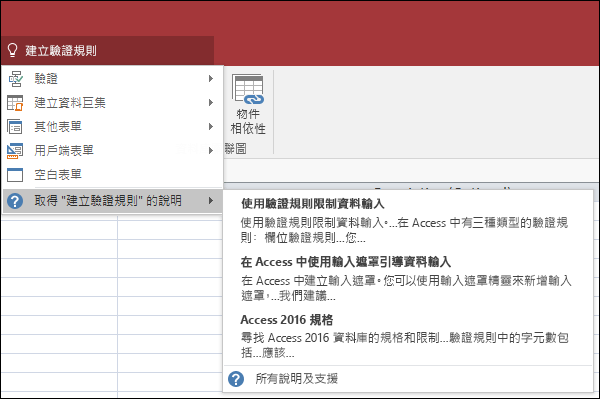Expand the 建立資料巨集 submenu arrow
Image resolution: width=600 pixels, height=399 pixels.
pos(211,103)
